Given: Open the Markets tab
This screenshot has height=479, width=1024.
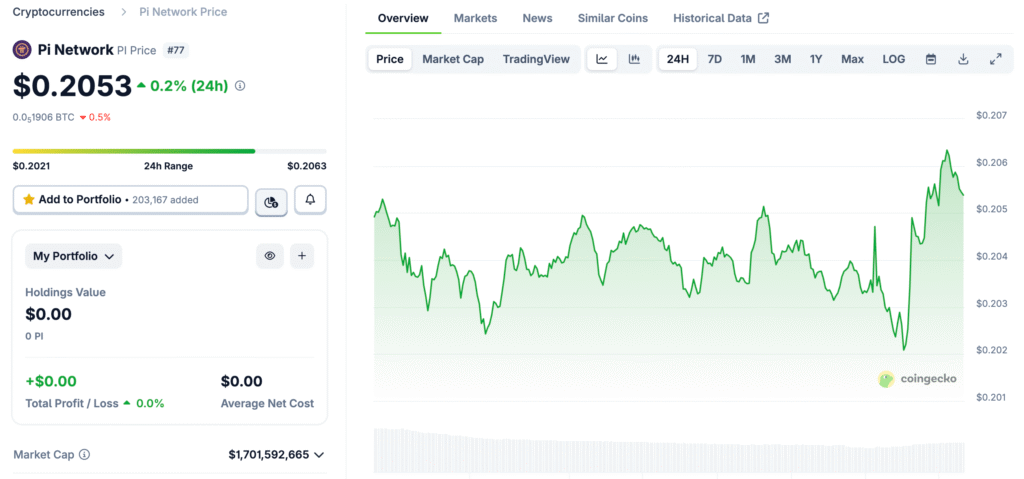Looking at the screenshot, I should (475, 18).
